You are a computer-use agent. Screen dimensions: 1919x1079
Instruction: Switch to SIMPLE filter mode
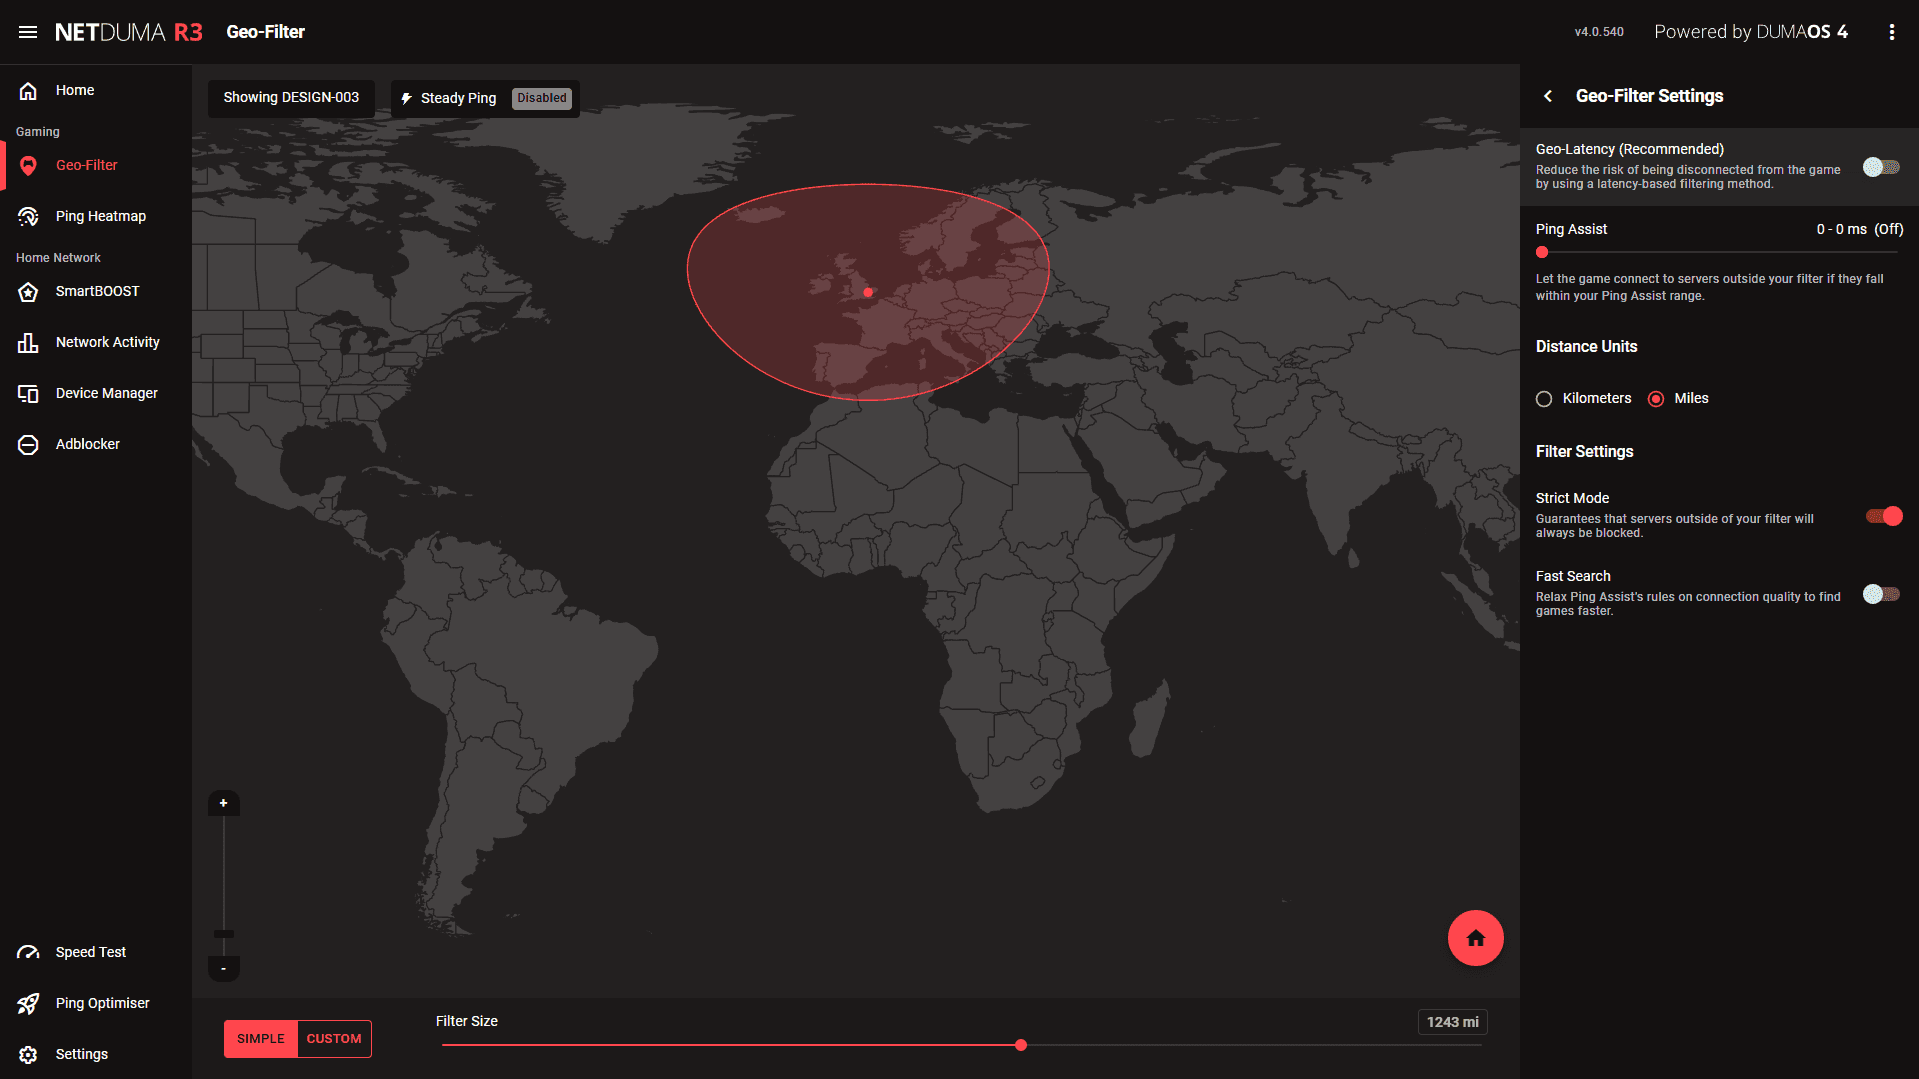[261, 1039]
